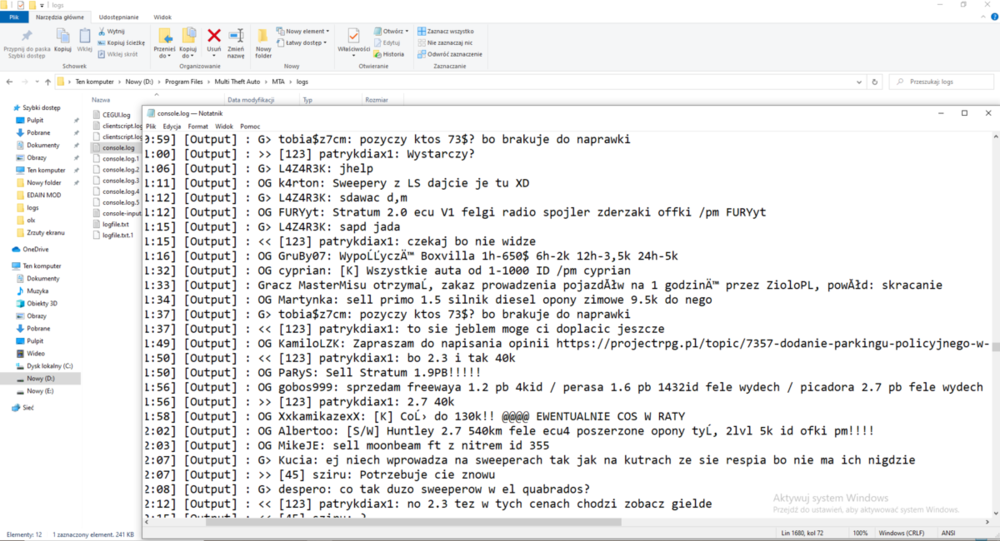
Task: Select console.log.1 file
Action: coord(121,159)
